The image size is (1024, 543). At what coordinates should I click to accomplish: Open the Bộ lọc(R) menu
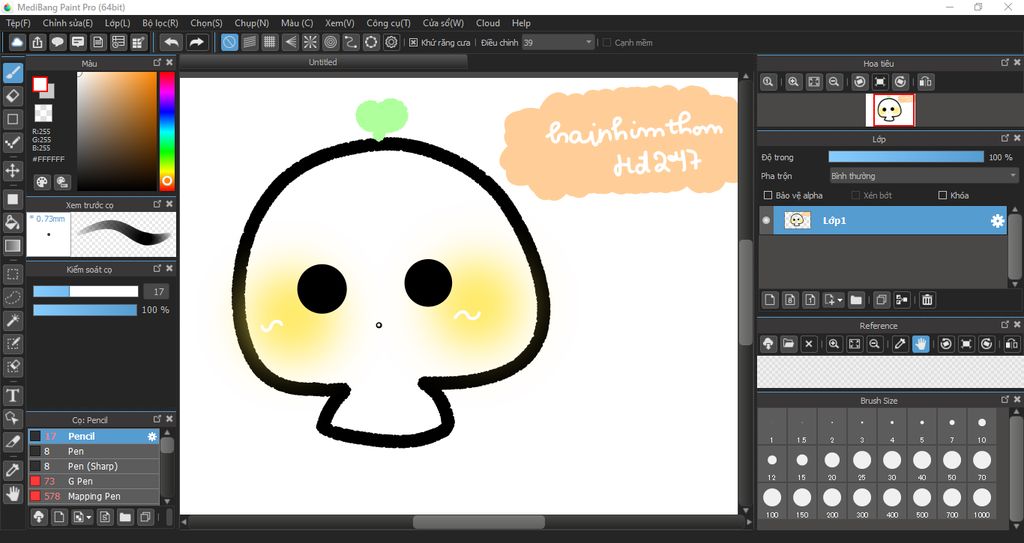[160, 23]
